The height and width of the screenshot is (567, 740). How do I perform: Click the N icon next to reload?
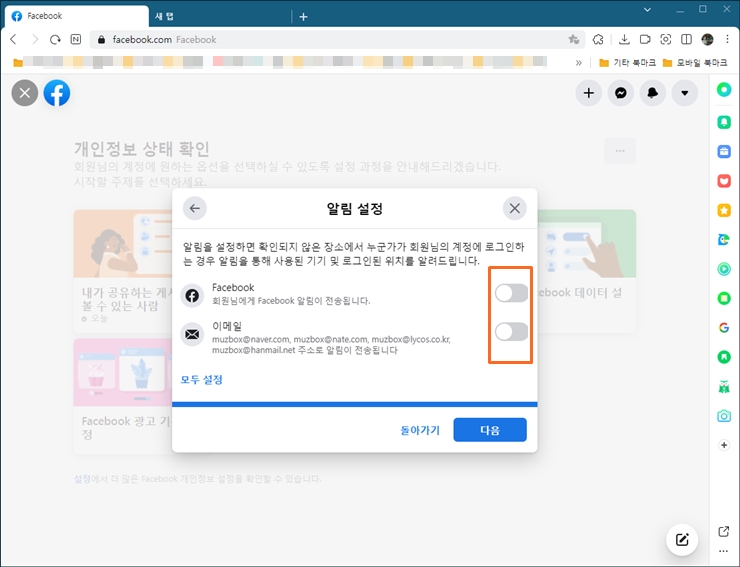coord(76,40)
